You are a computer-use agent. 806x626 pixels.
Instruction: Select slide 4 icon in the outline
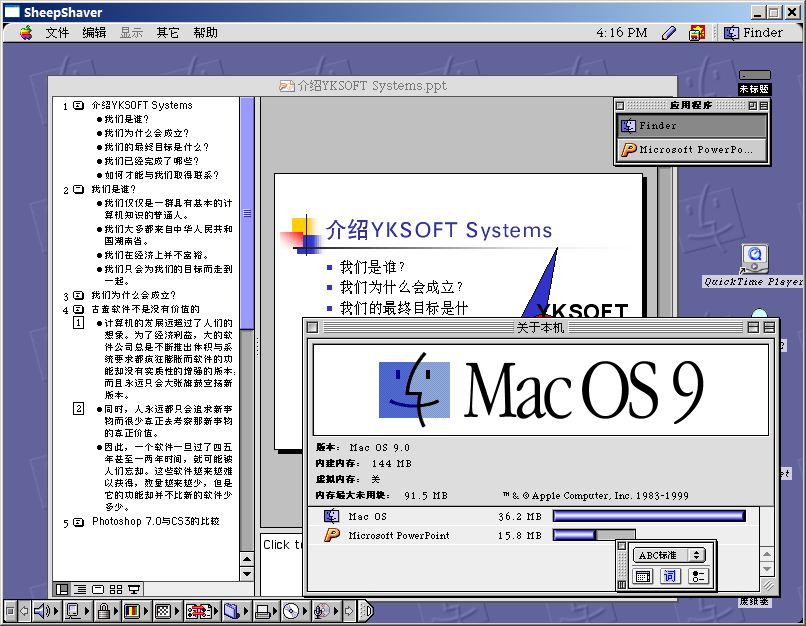pos(78,309)
